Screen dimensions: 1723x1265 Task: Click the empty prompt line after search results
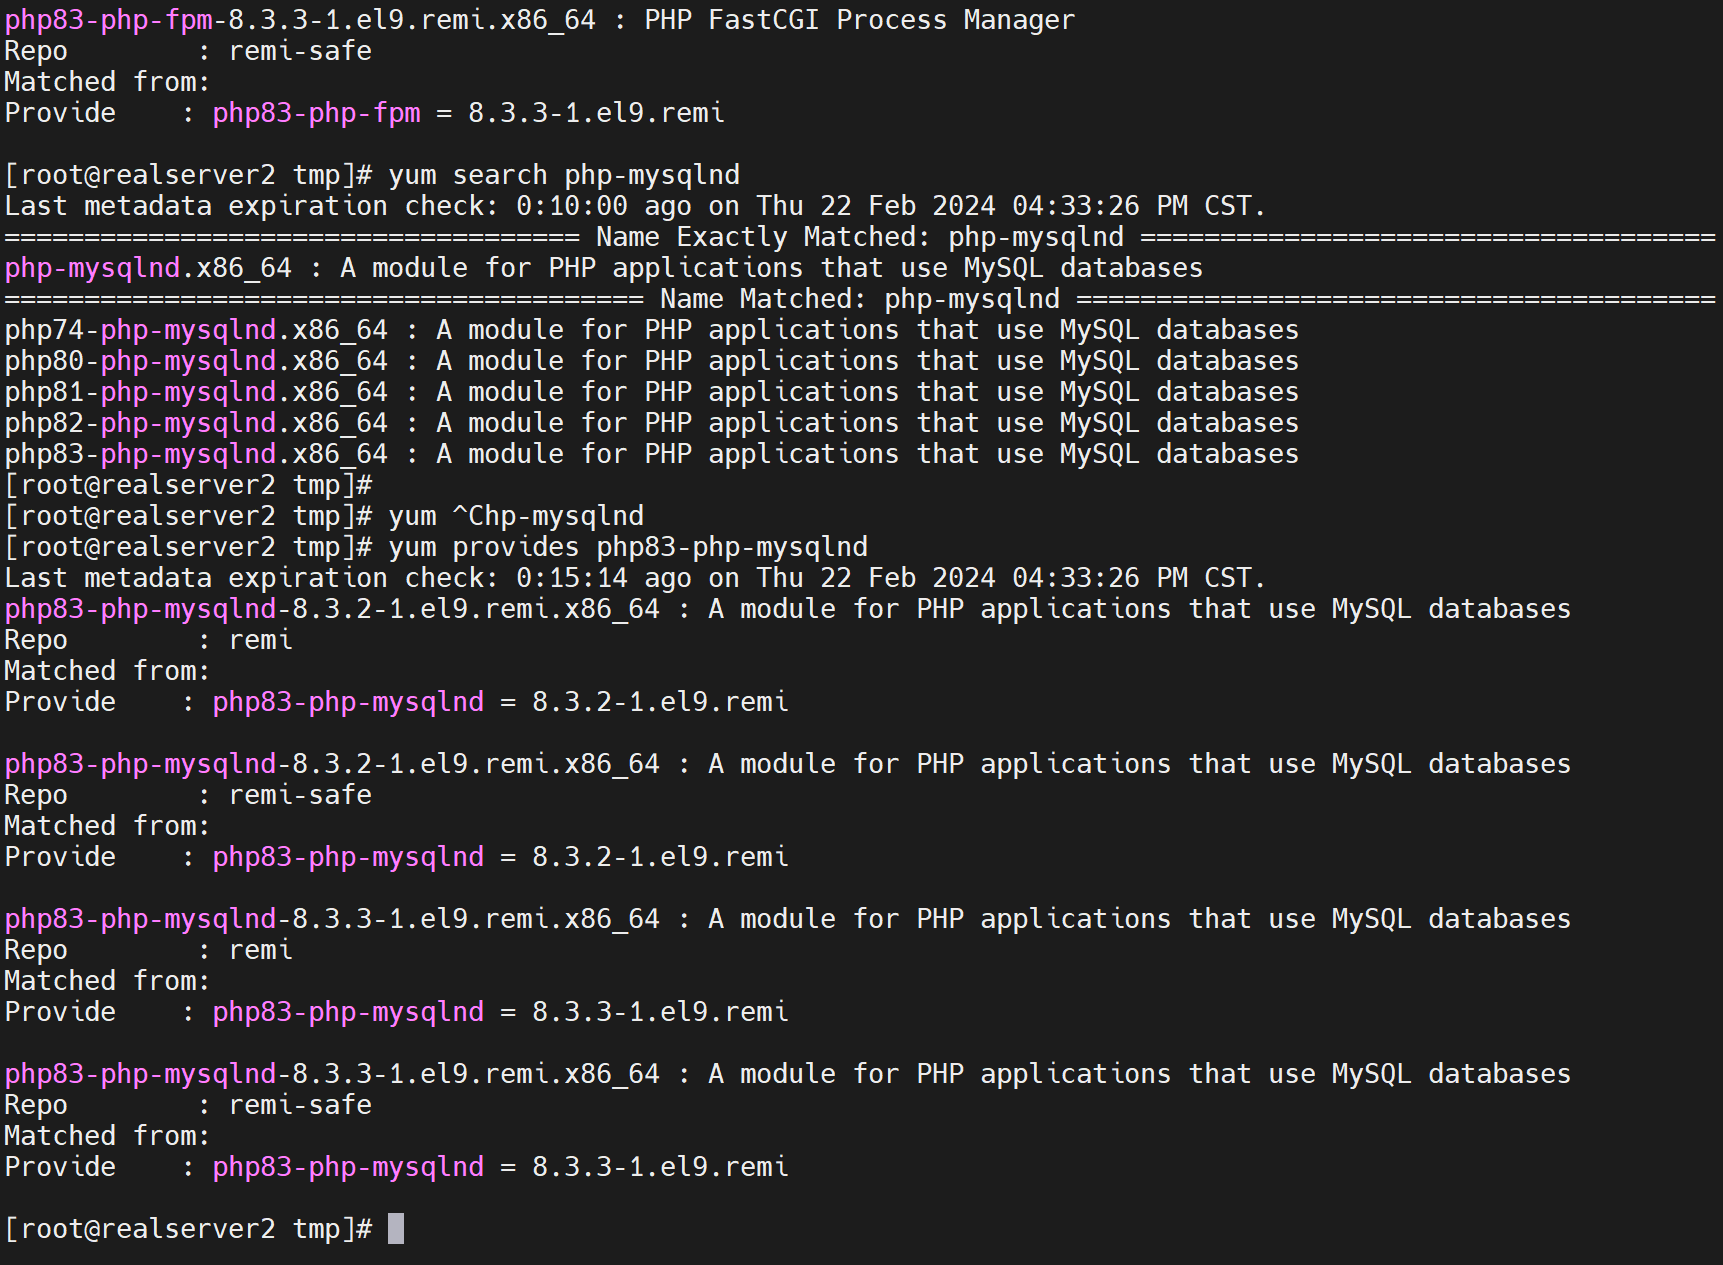[x=188, y=485]
